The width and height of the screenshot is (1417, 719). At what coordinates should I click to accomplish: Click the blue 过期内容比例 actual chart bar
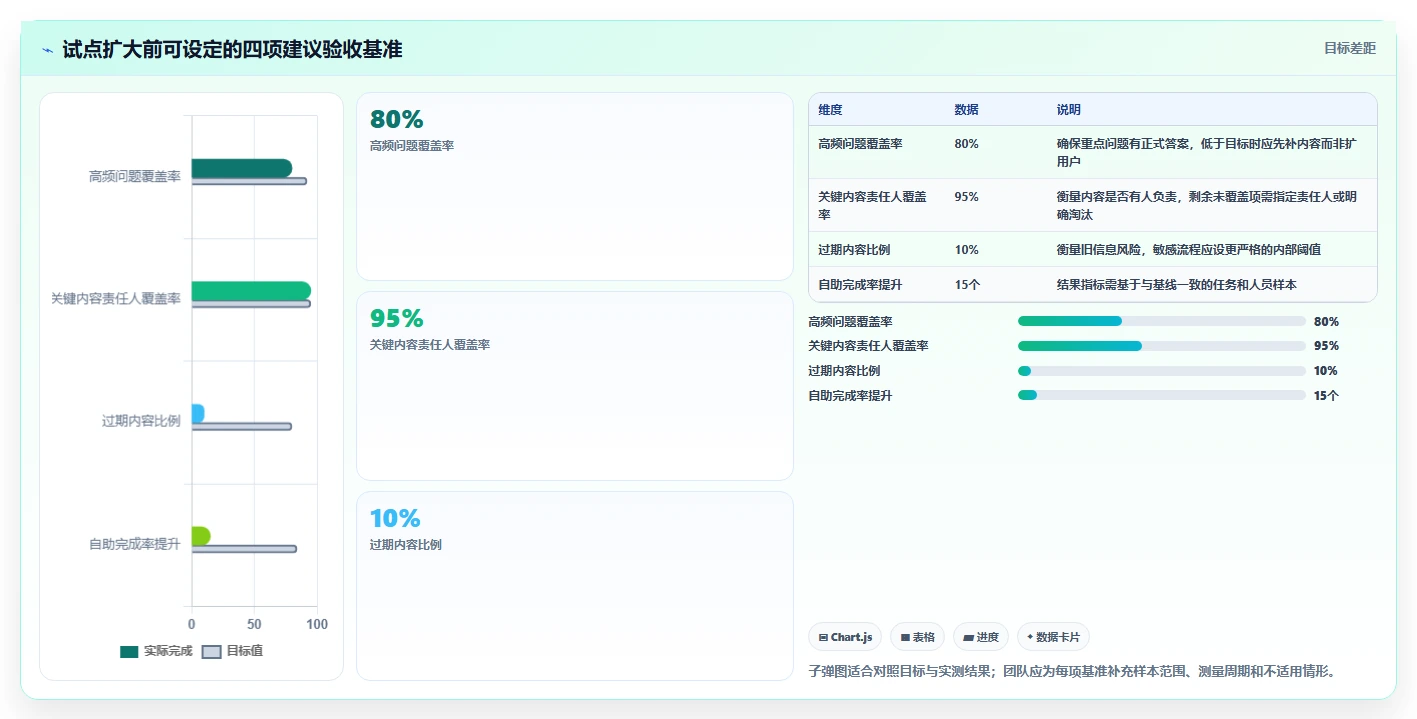[x=198, y=413]
